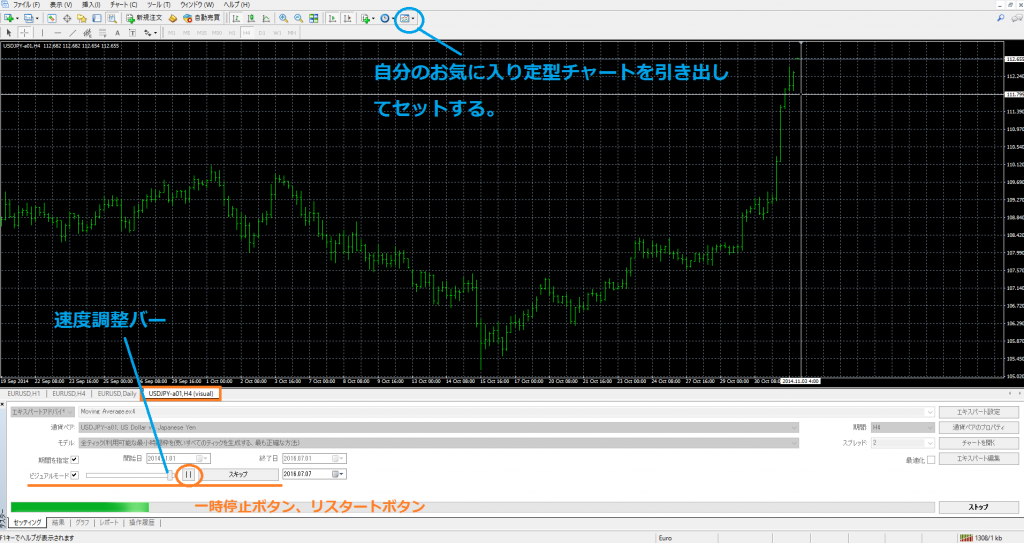Open the チャート menu

coord(123,5)
